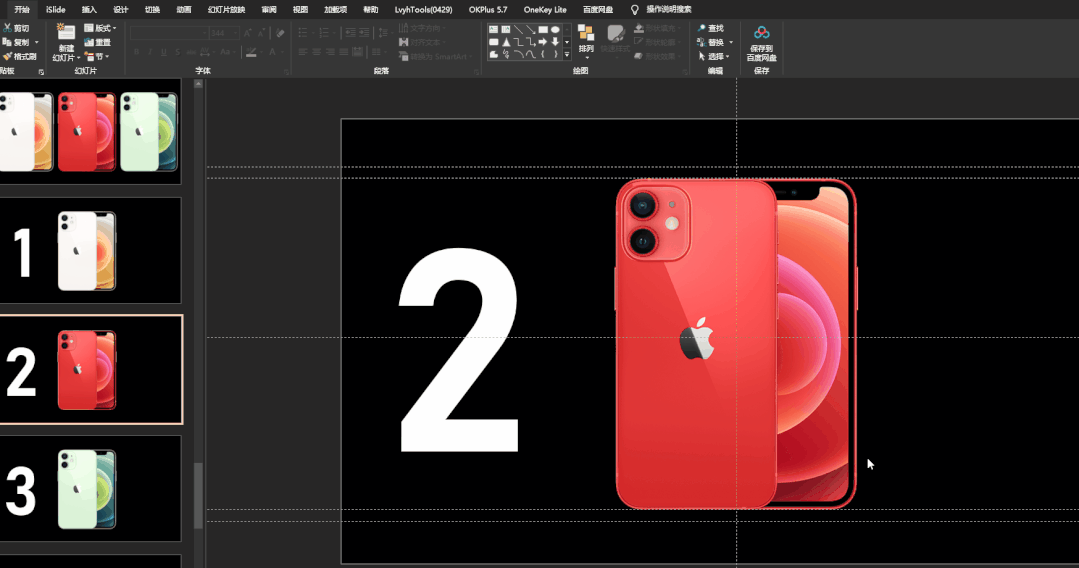Open the Slide Show (幻灯片放映) tab
This screenshot has width=1079, height=568.
pyautogui.click(x=226, y=10)
